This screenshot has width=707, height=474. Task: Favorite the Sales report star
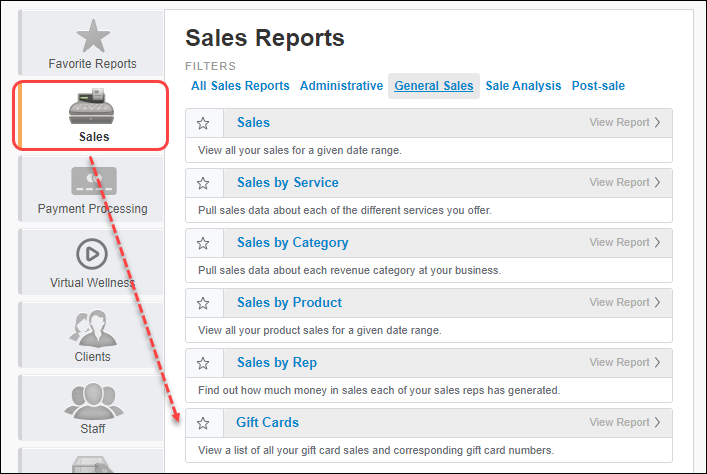203,123
